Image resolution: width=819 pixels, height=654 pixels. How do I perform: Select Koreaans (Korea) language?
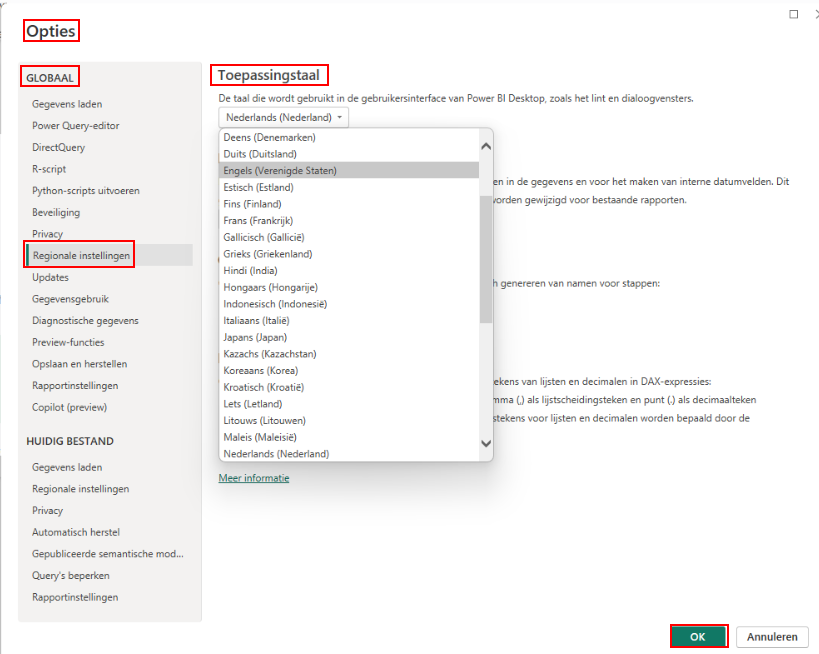pyautogui.click(x=349, y=371)
